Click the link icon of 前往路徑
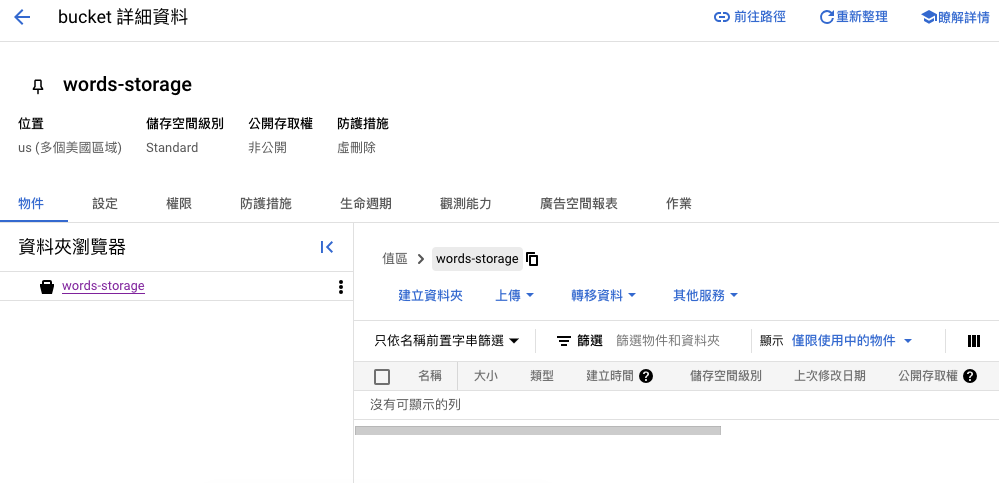 click(x=721, y=17)
